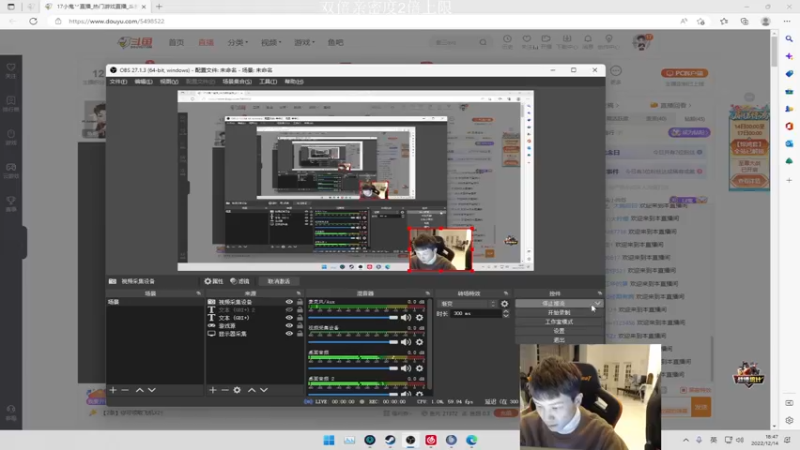Mute 视频采集设备 audio speaker icon
This screenshot has height=450, width=800.
click(x=406, y=342)
